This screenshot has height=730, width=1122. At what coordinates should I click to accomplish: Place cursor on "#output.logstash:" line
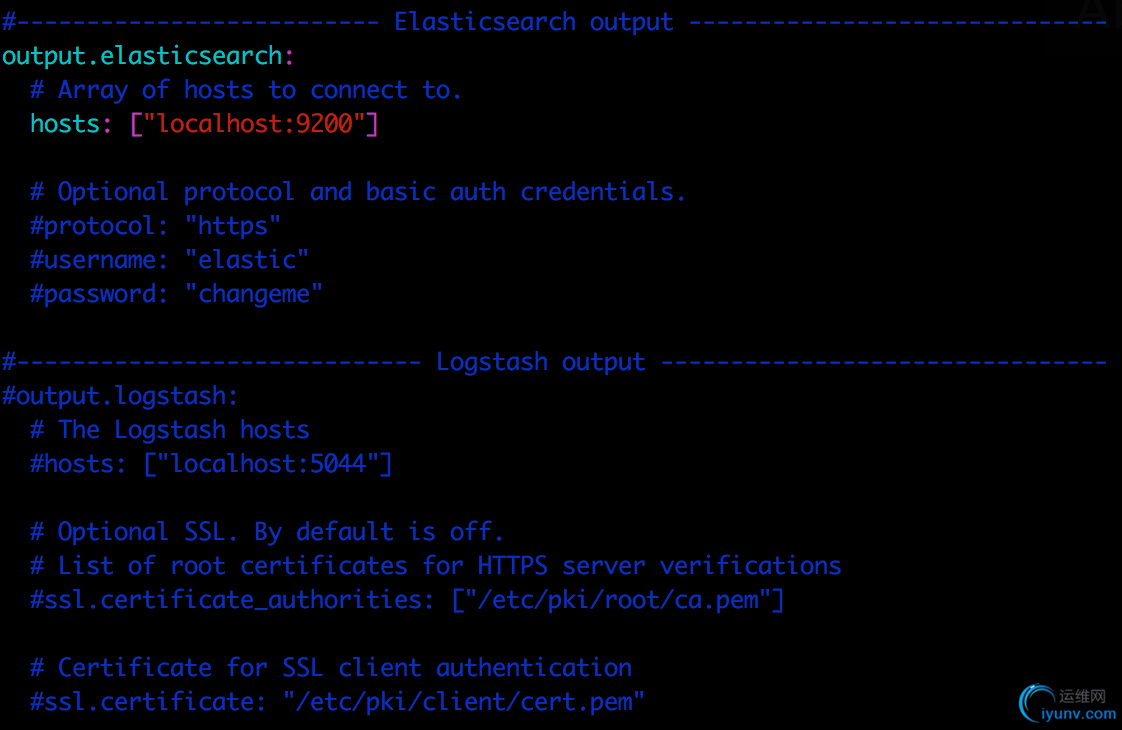(x=120, y=396)
